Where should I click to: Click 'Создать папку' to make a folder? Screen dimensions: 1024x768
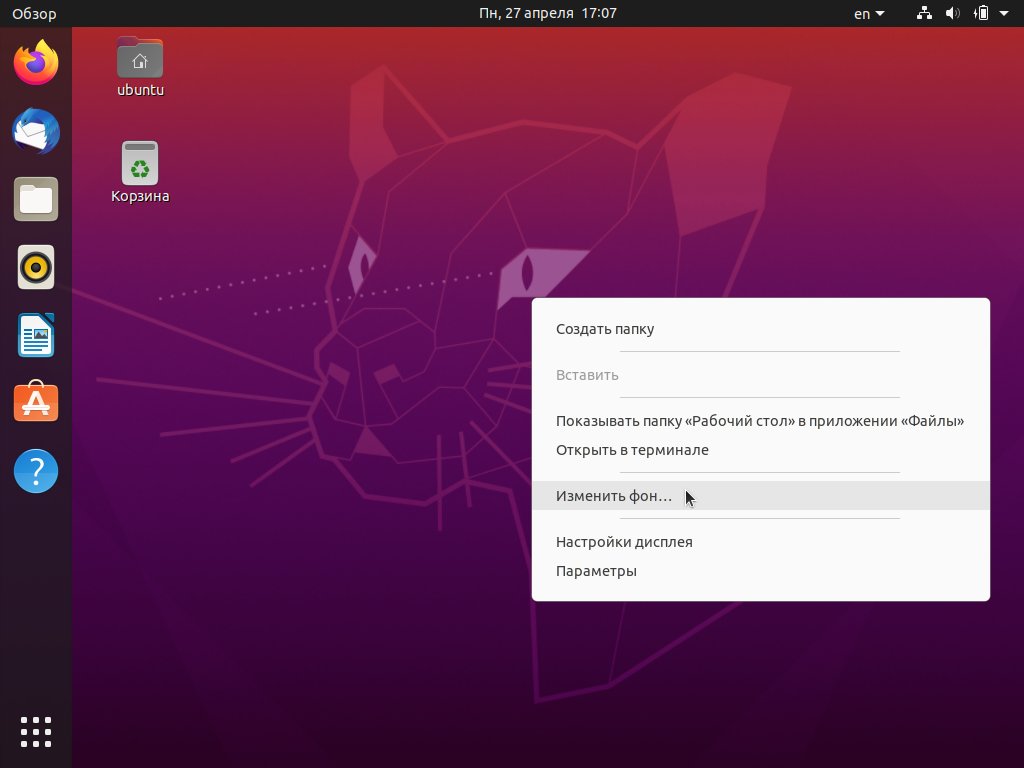604,328
